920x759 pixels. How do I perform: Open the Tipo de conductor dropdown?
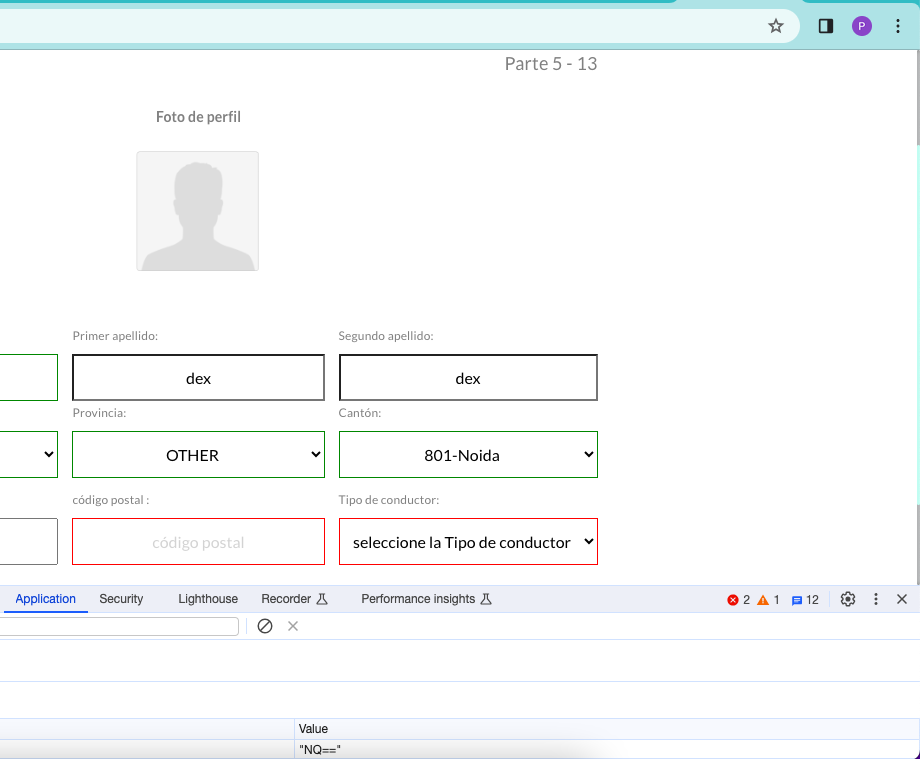click(x=468, y=542)
